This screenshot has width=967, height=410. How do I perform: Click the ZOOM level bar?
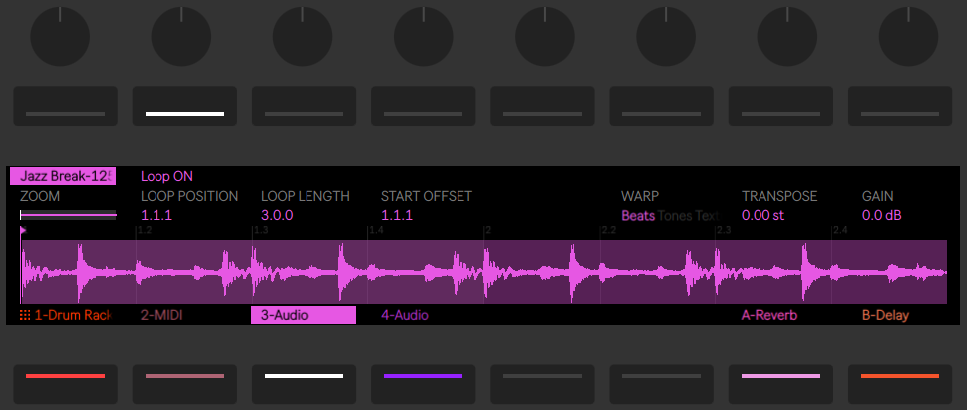click(68, 215)
